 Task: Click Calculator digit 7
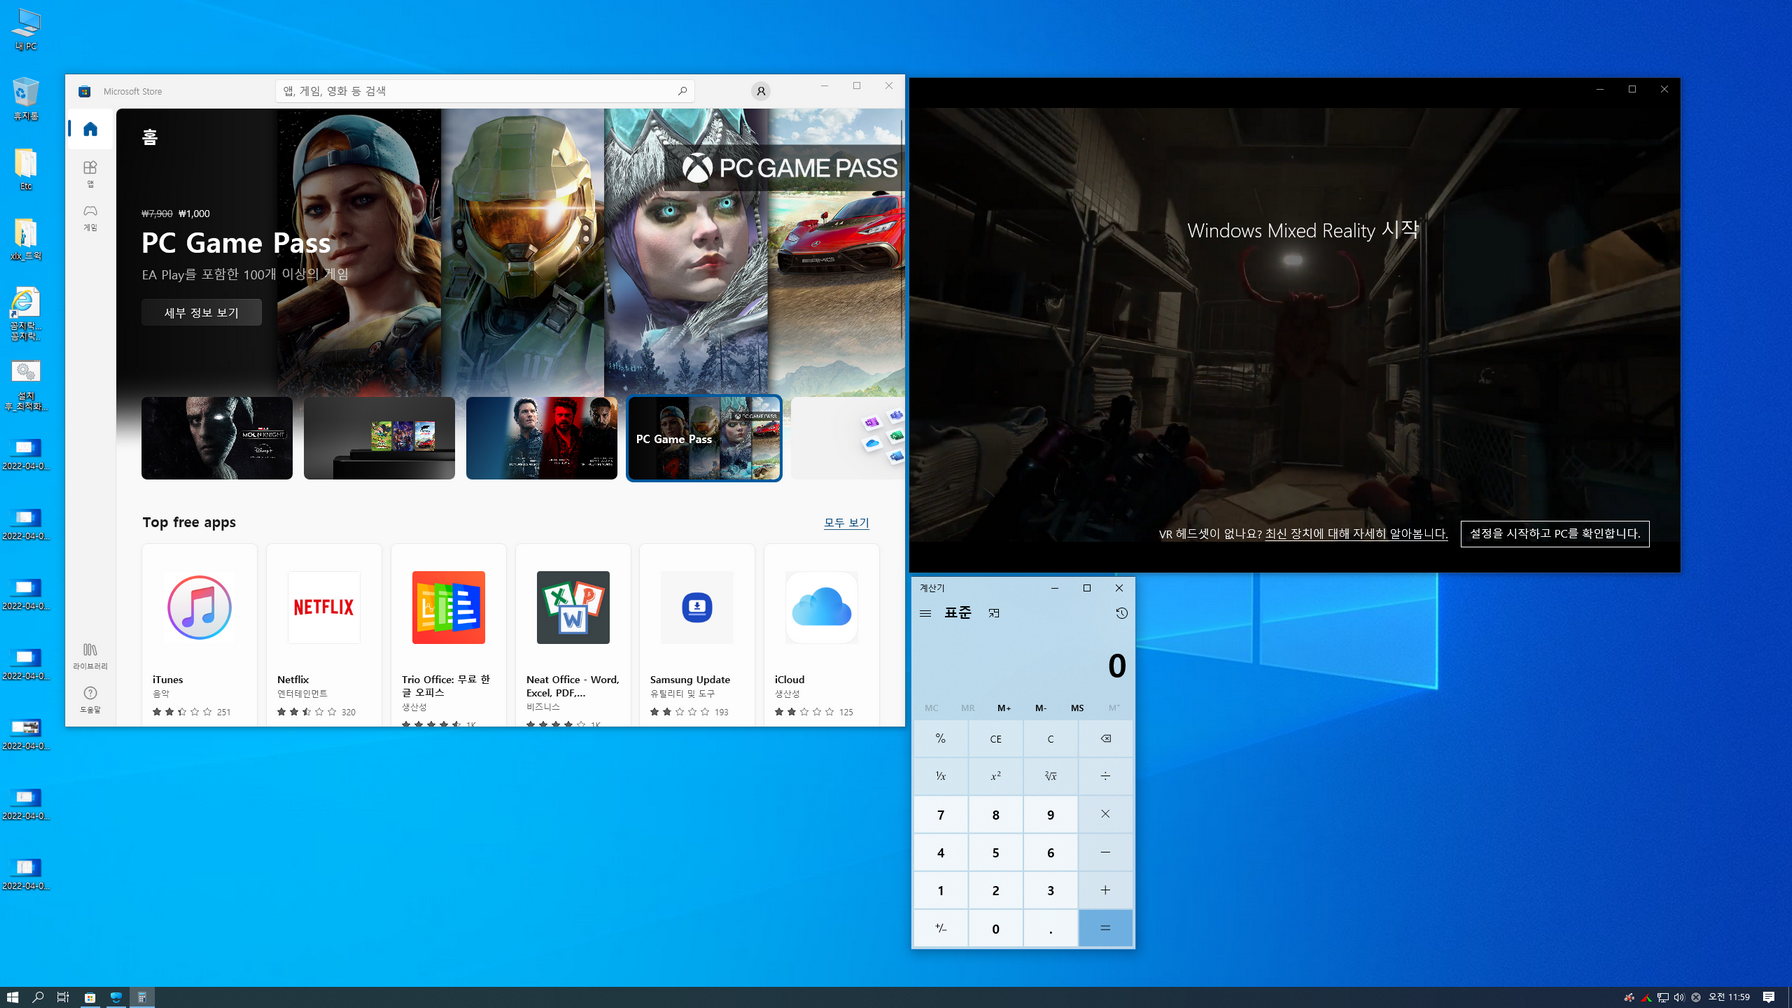point(940,814)
